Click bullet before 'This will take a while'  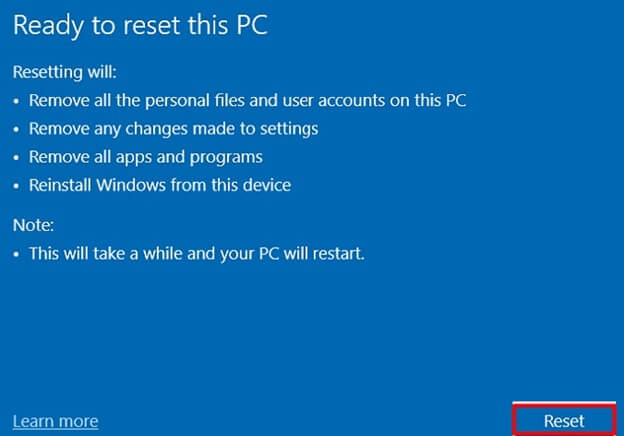[x=16, y=254]
